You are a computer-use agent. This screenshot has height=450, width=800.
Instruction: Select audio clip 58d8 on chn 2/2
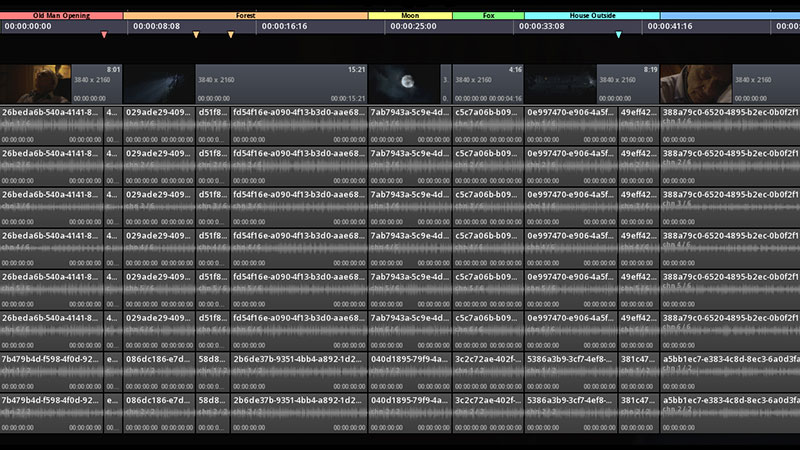coord(213,414)
